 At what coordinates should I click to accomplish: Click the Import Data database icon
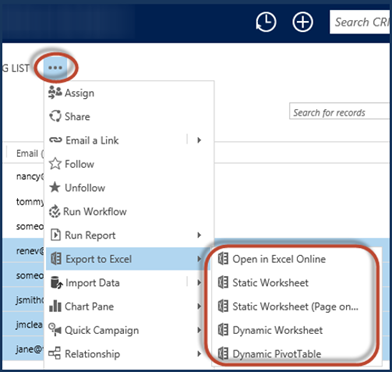[56, 283]
